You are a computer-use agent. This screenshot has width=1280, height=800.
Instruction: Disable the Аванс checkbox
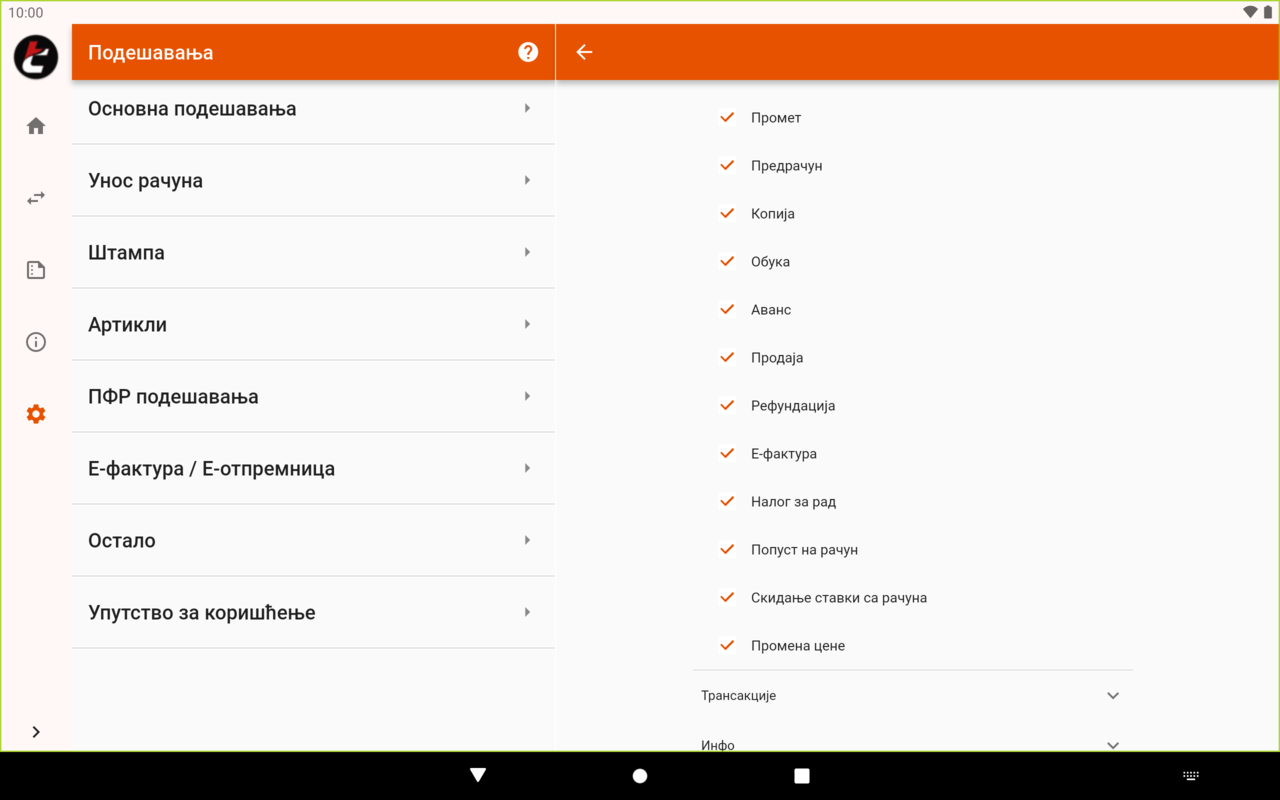[x=727, y=309]
